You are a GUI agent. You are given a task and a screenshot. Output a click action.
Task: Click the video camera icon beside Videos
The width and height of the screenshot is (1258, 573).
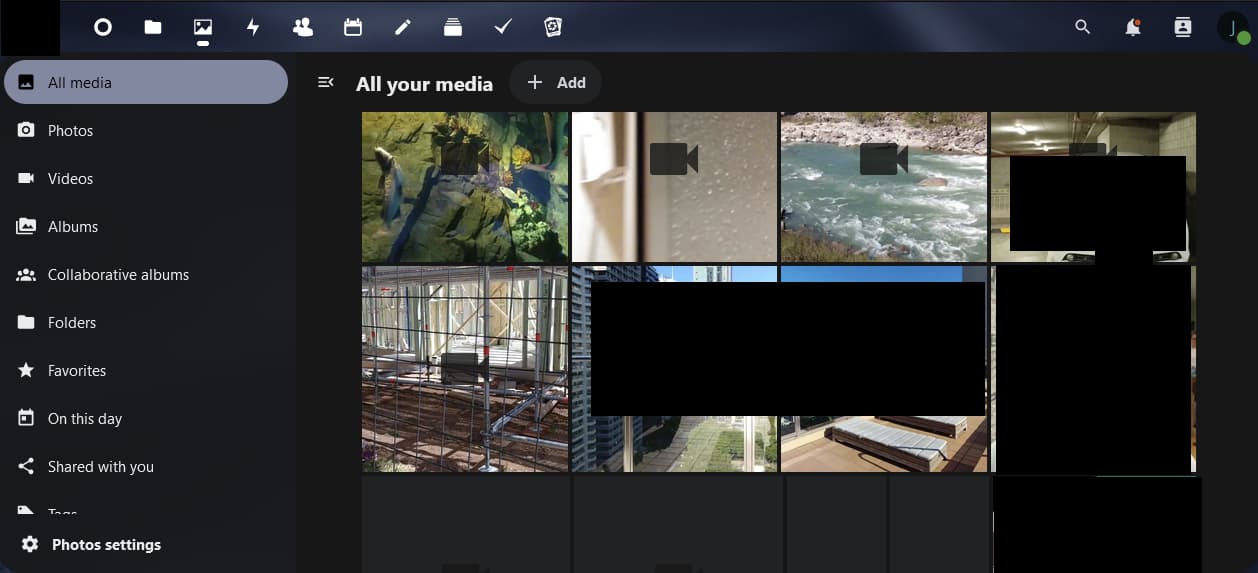26,178
